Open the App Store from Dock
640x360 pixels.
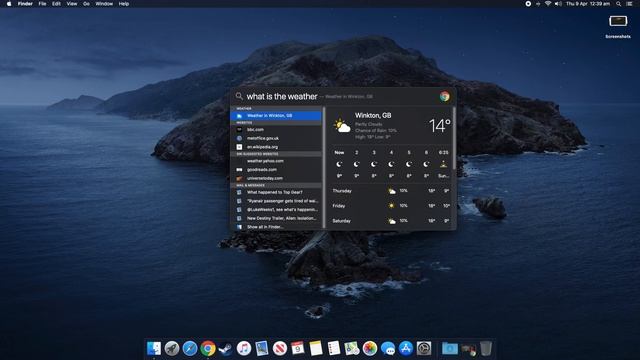[x=406, y=349]
